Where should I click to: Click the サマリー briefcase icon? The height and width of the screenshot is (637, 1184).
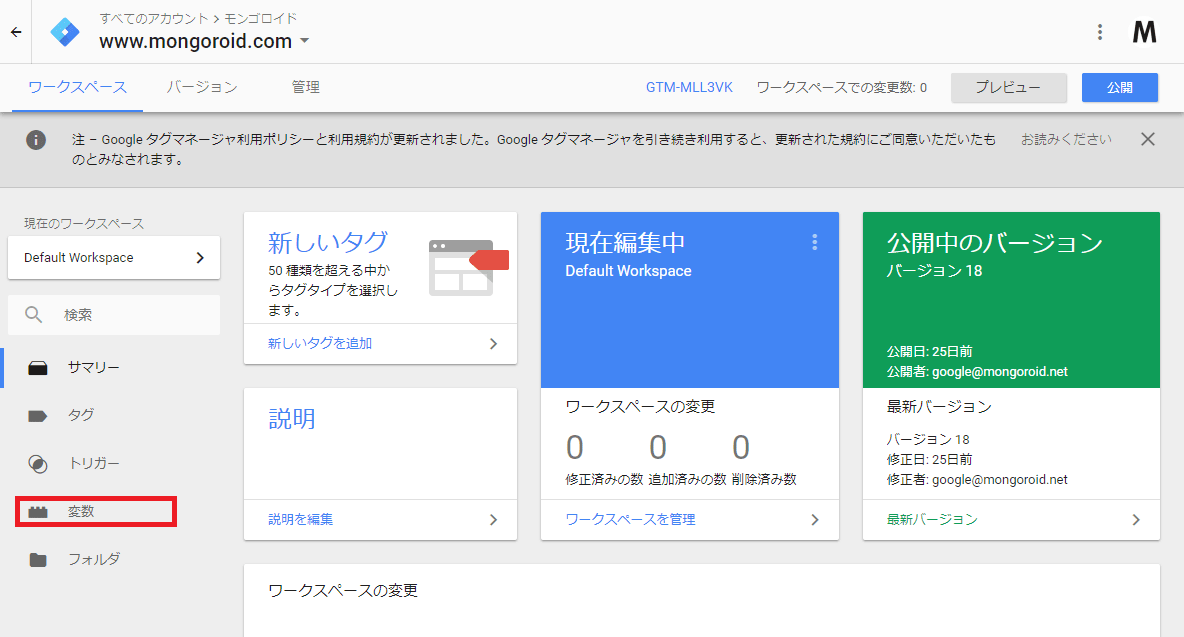click(x=38, y=368)
